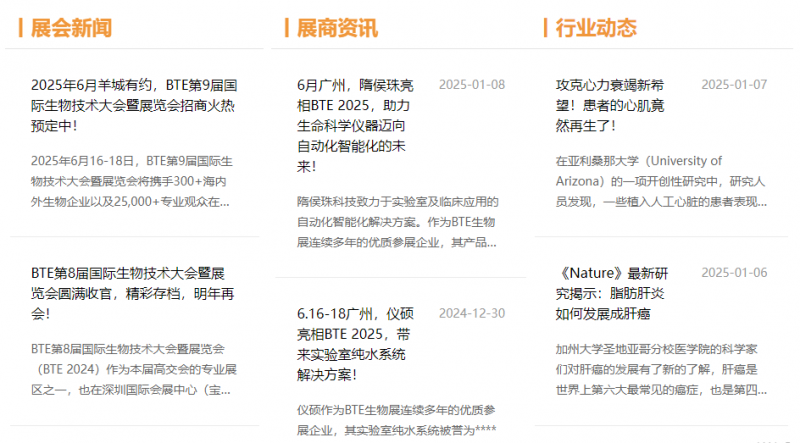Image resolution: width=800 pixels, height=443 pixels.
Task: Click the date 2025-01-06
Action: tap(734, 273)
